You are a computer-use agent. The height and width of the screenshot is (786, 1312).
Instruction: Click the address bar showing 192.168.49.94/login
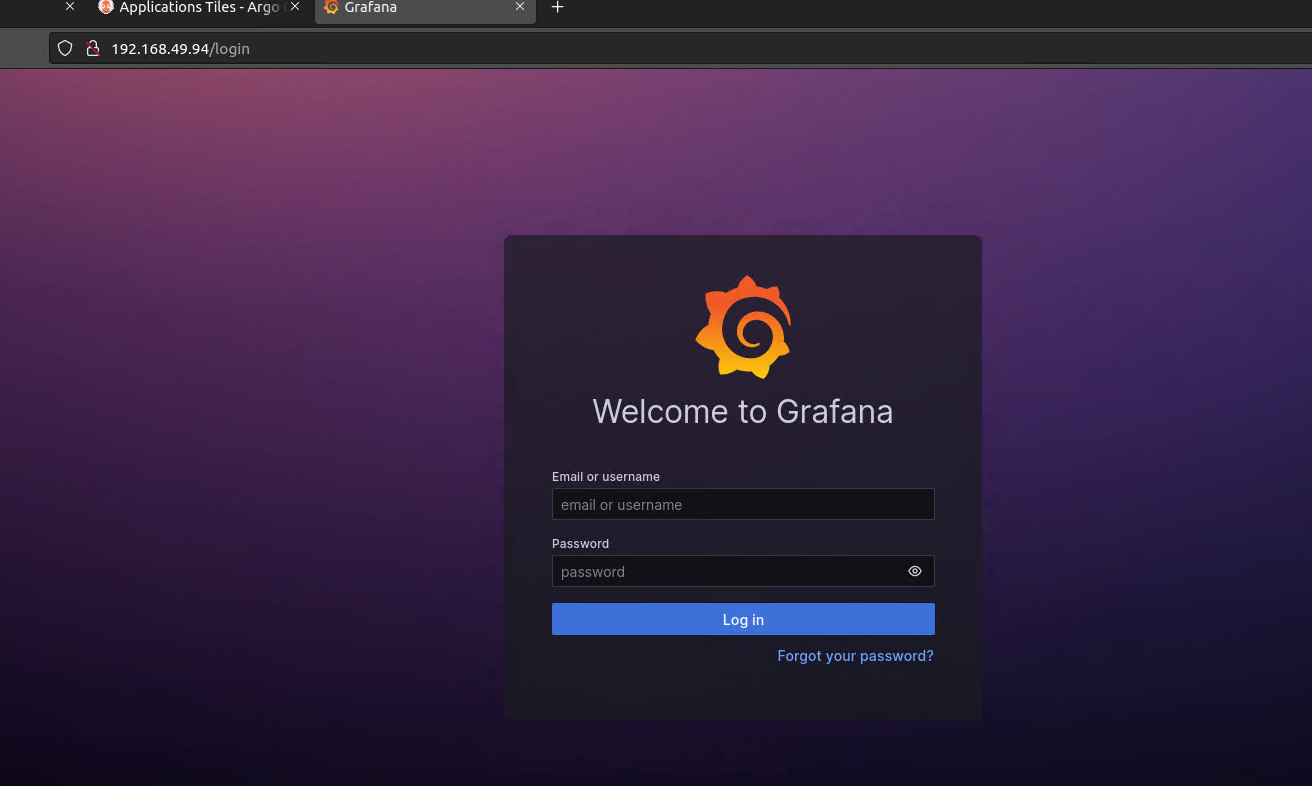(x=680, y=48)
